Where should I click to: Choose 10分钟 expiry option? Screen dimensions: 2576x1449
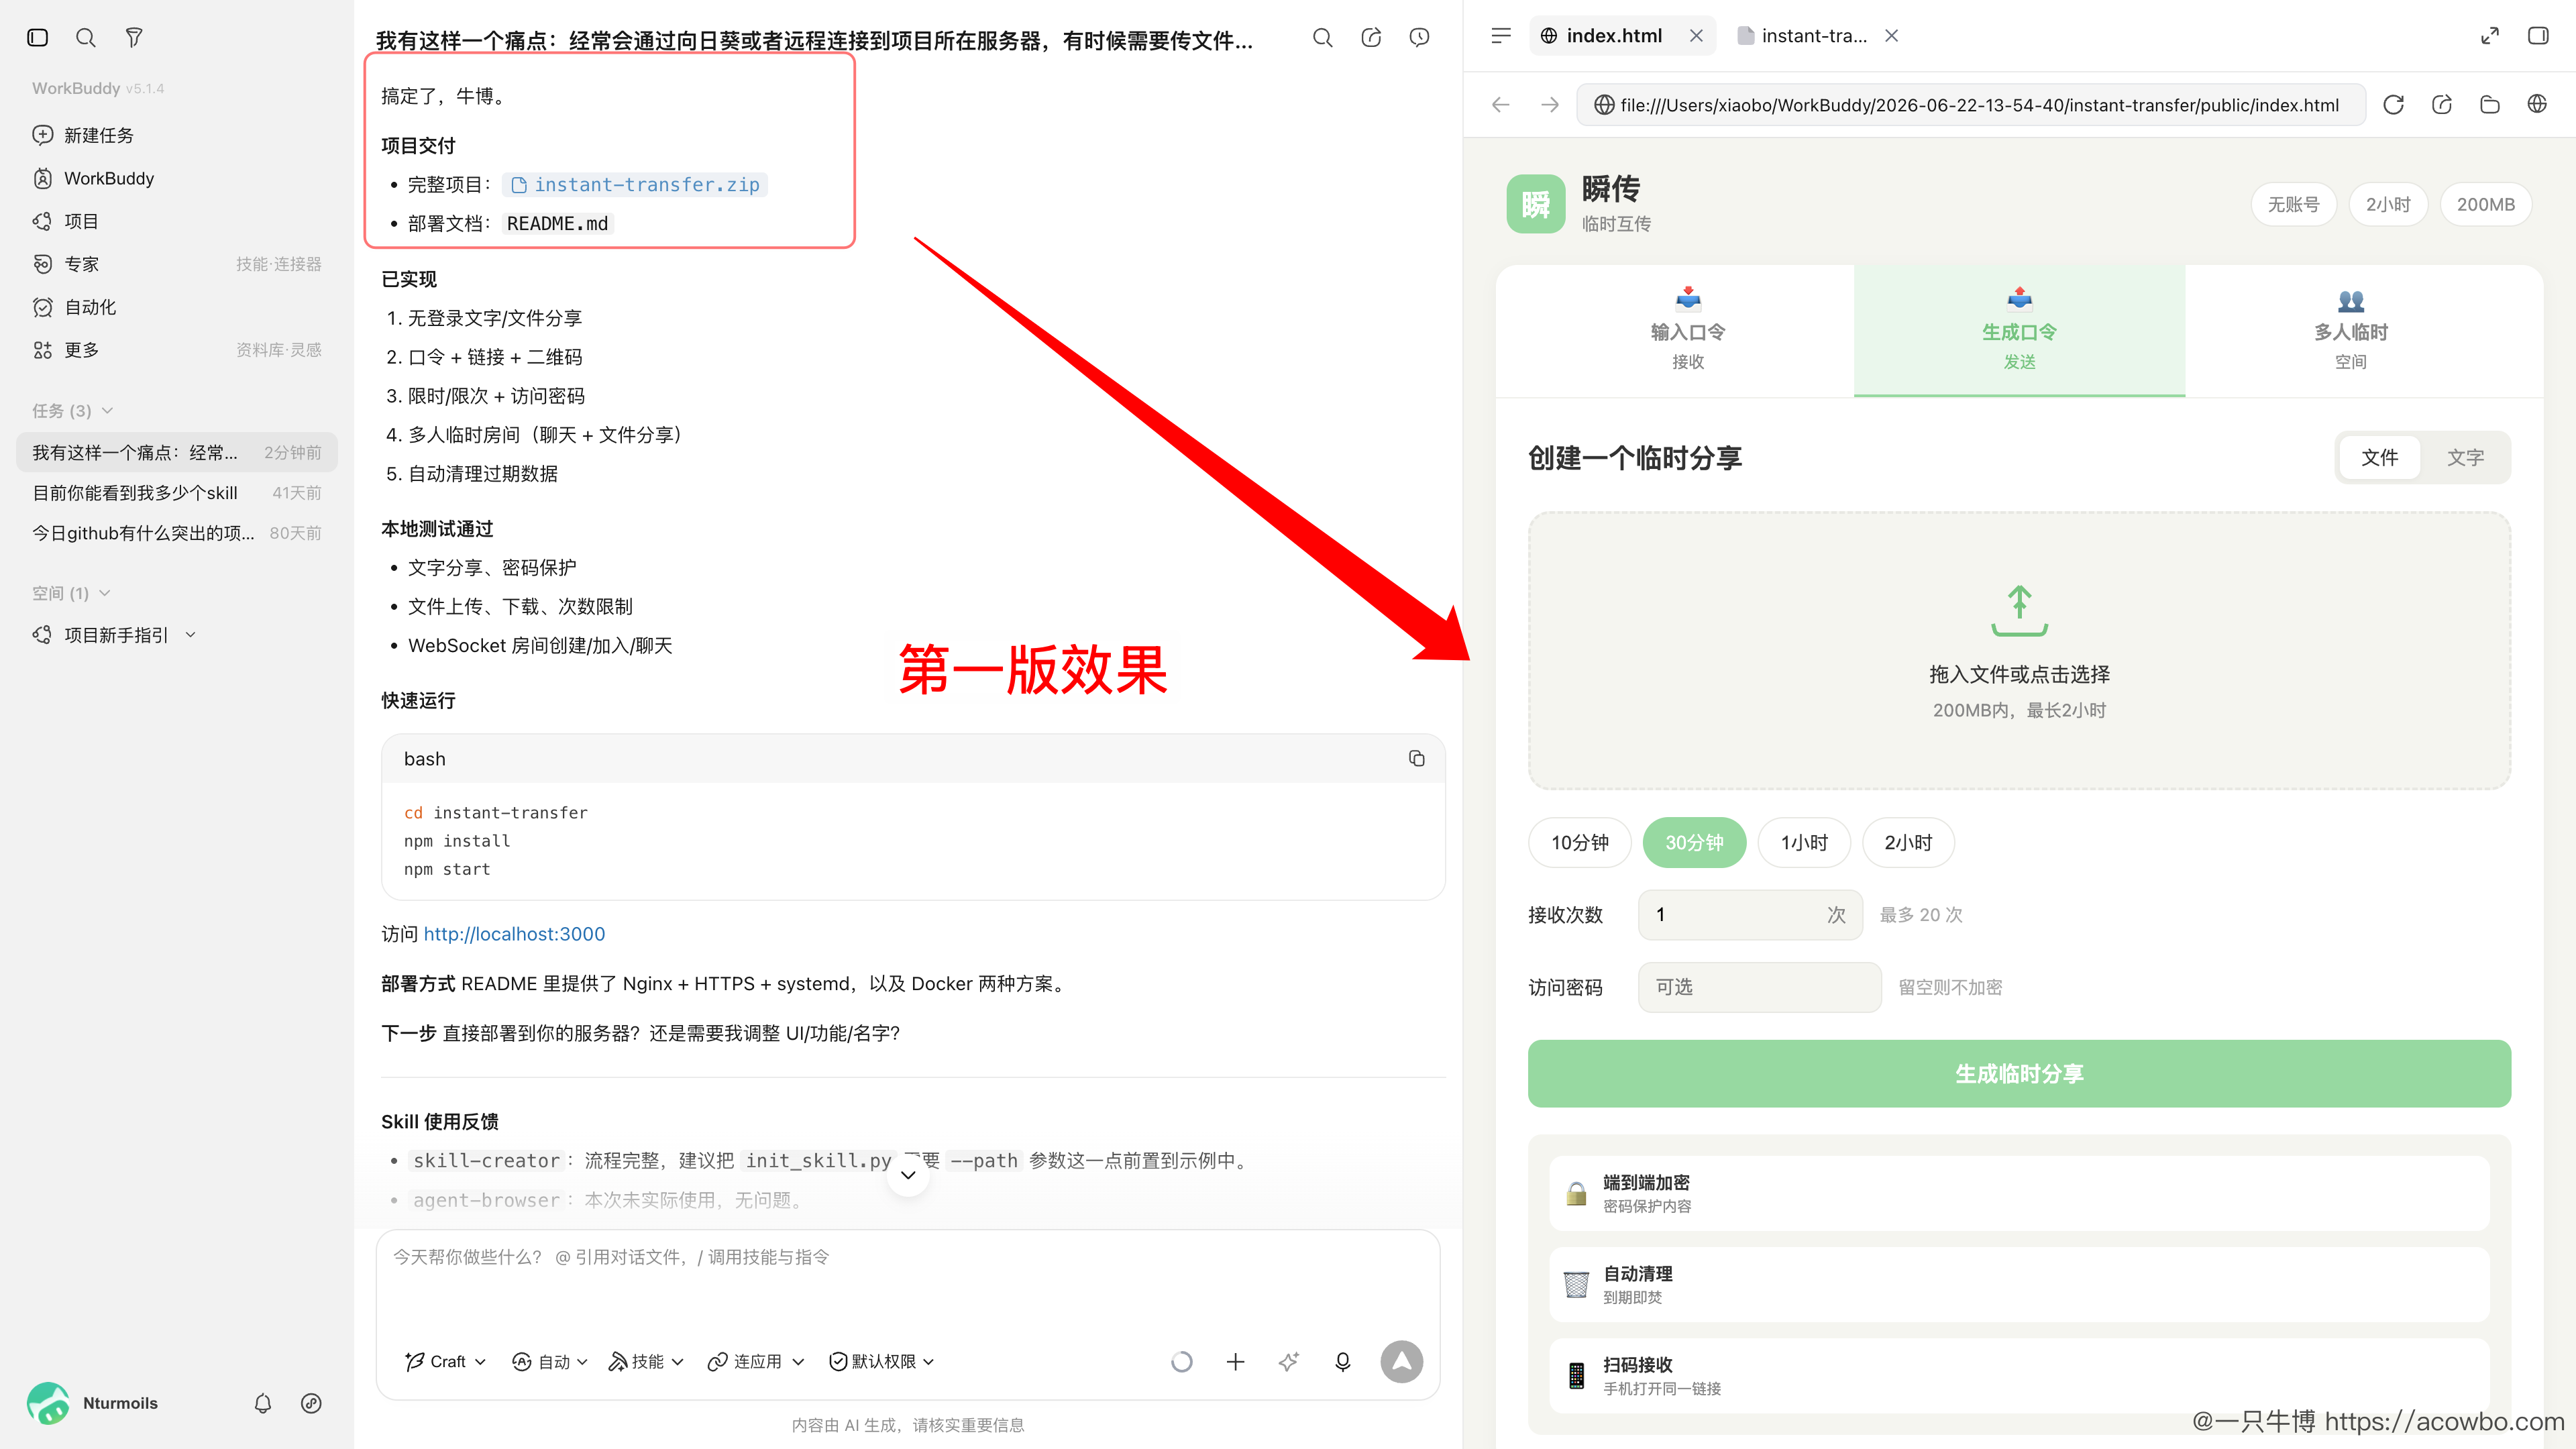1580,843
